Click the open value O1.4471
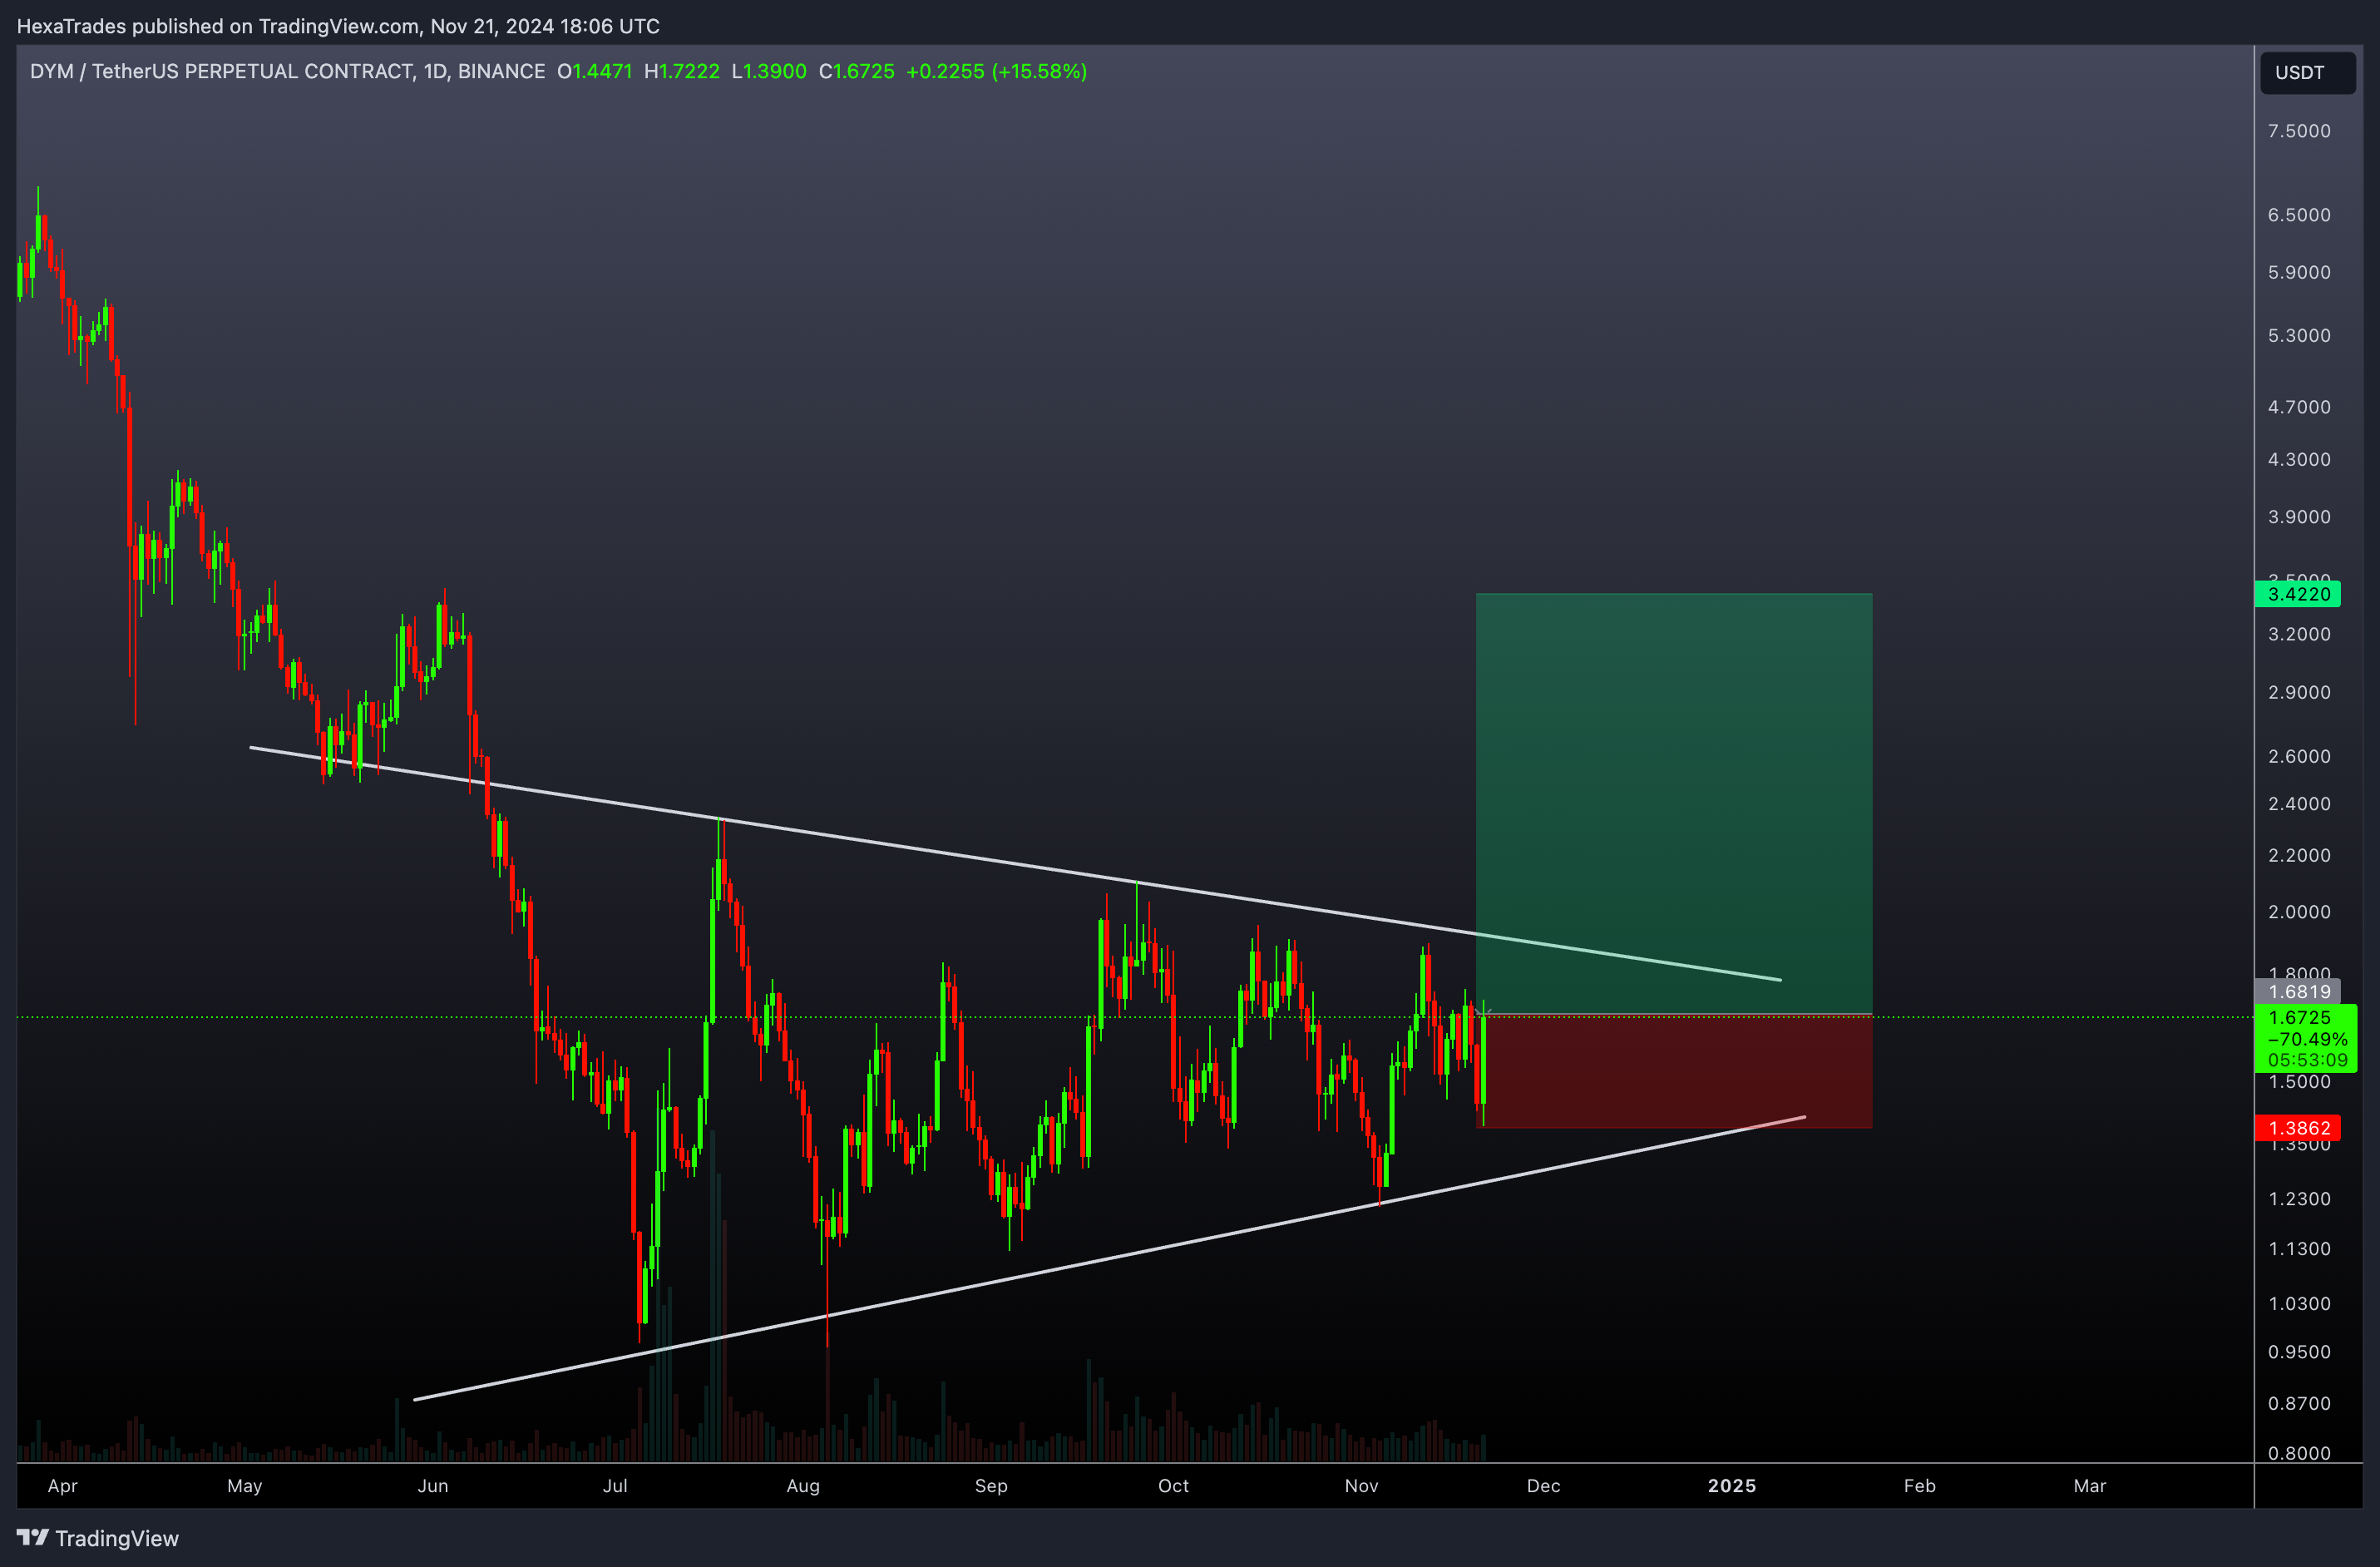 pyautogui.click(x=594, y=71)
